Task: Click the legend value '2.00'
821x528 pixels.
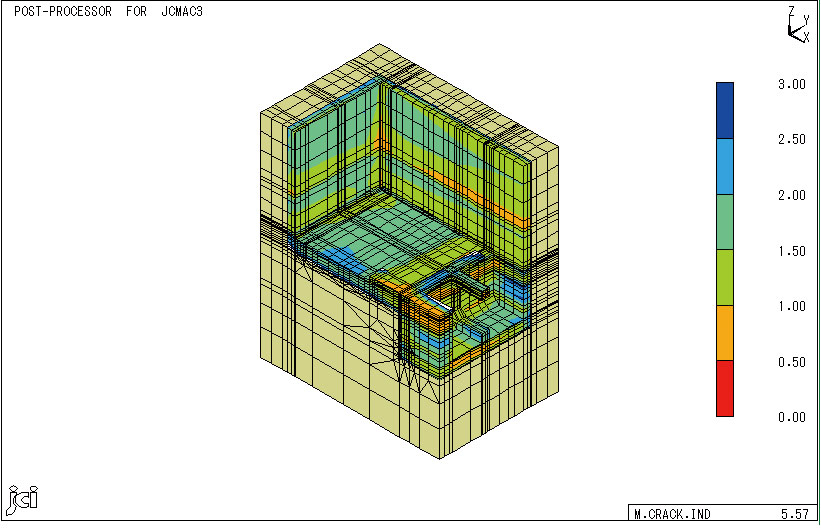Action: coord(791,195)
